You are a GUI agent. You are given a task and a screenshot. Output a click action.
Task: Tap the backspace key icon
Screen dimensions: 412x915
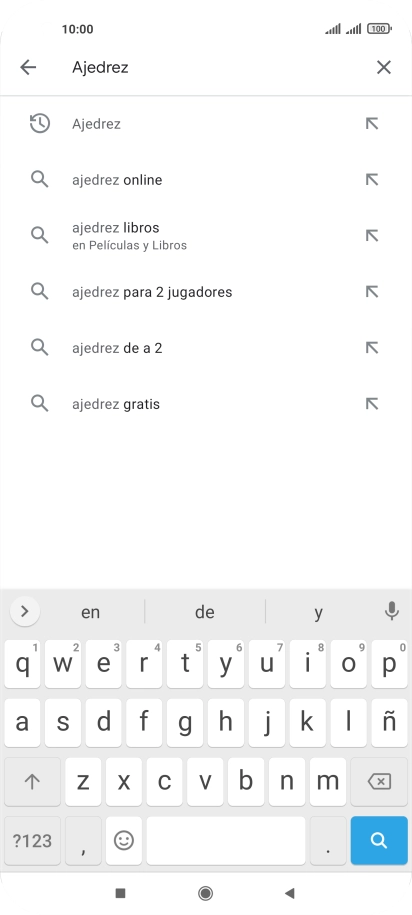(379, 781)
